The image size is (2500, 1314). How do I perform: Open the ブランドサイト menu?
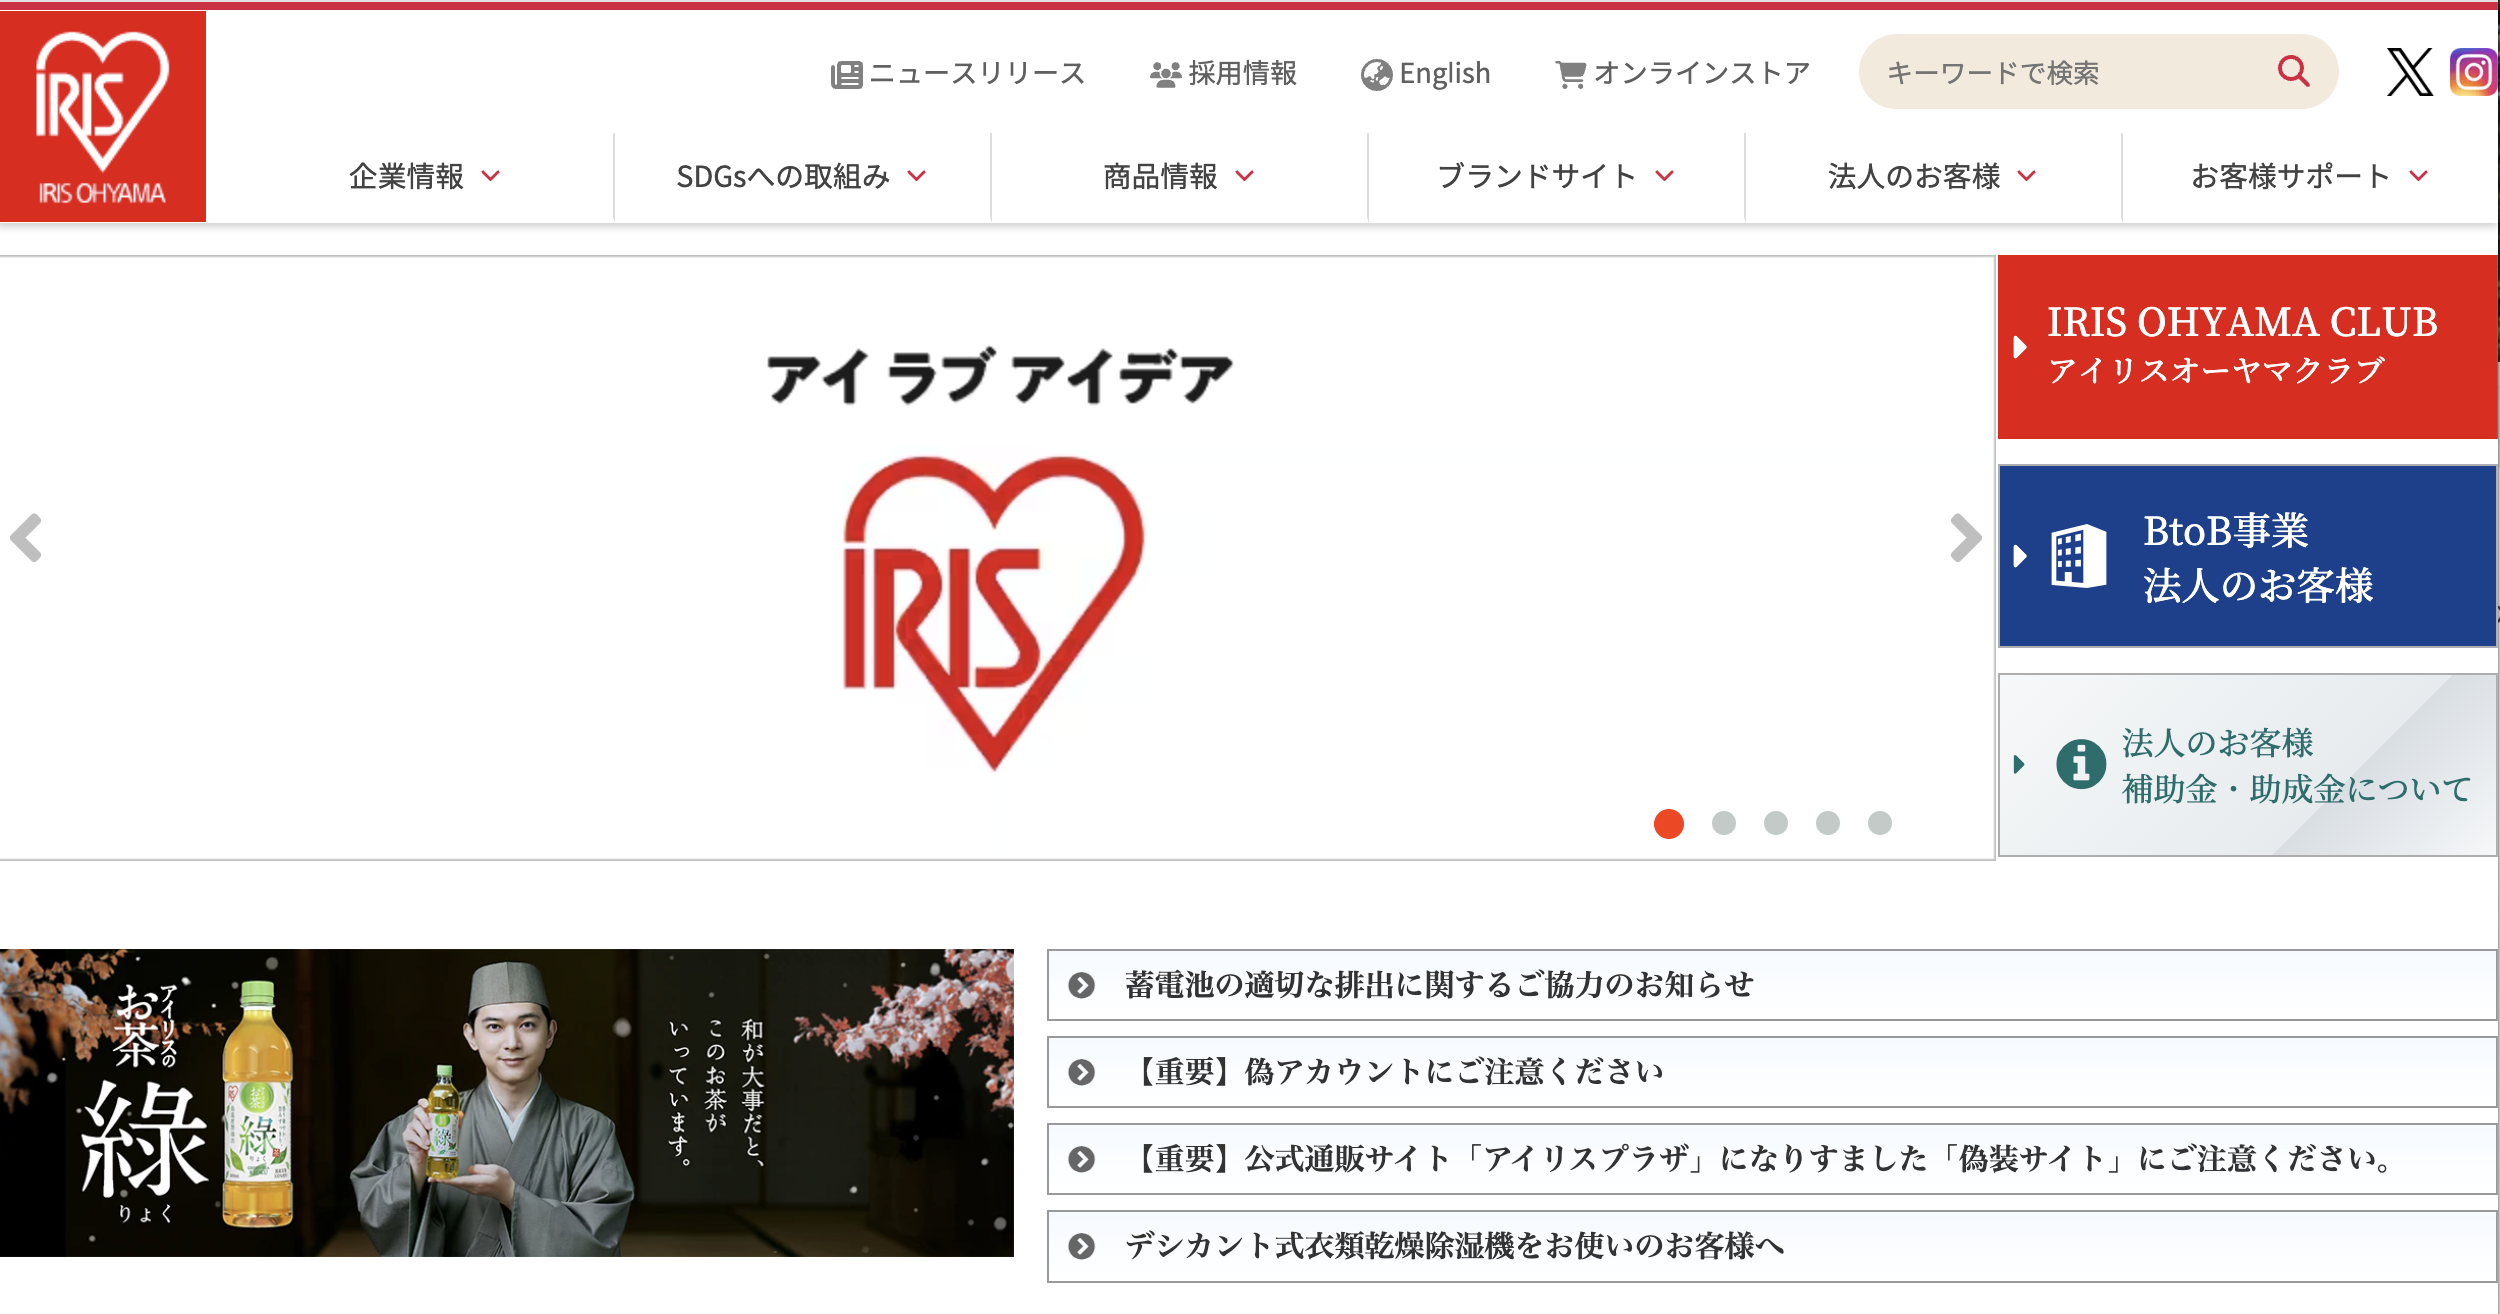click(x=1555, y=177)
